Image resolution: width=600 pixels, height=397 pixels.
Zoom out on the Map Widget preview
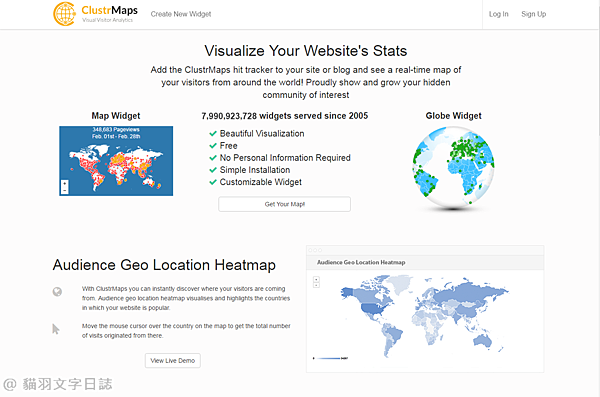[65, 190]
